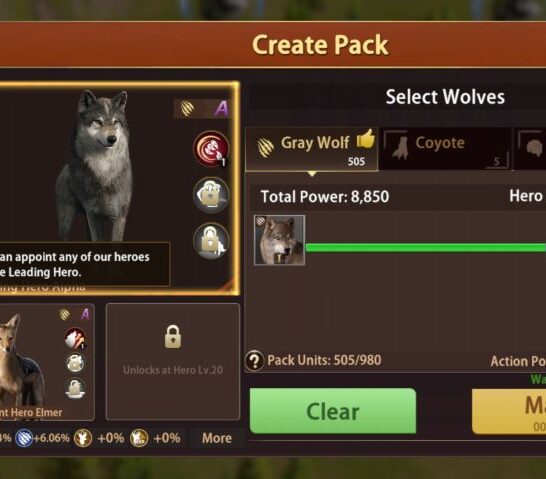Tap the first locked skill slot of leading hero
The height and width of the screenshot is (479, 546).
coord(211,195)
